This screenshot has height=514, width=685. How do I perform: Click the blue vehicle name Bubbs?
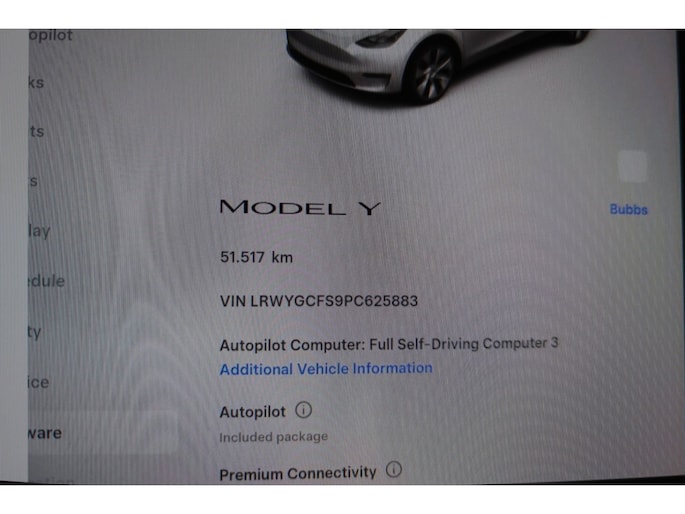pyautogui.click(x=629, y=210)
